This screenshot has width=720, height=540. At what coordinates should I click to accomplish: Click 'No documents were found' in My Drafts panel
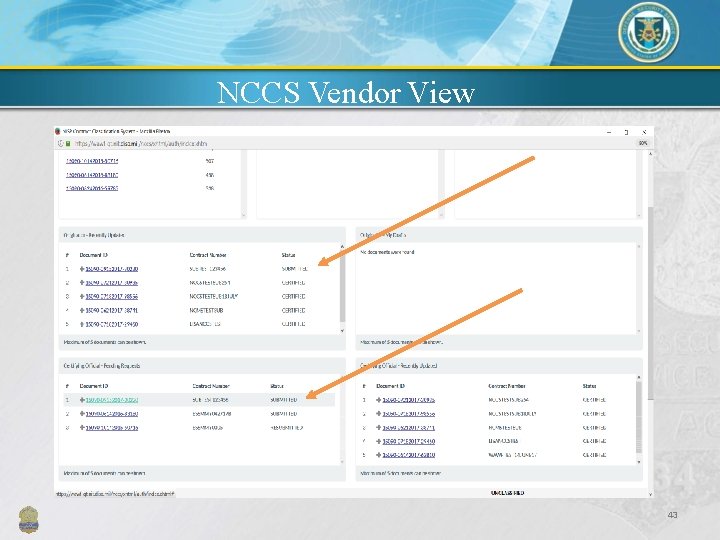388,252
